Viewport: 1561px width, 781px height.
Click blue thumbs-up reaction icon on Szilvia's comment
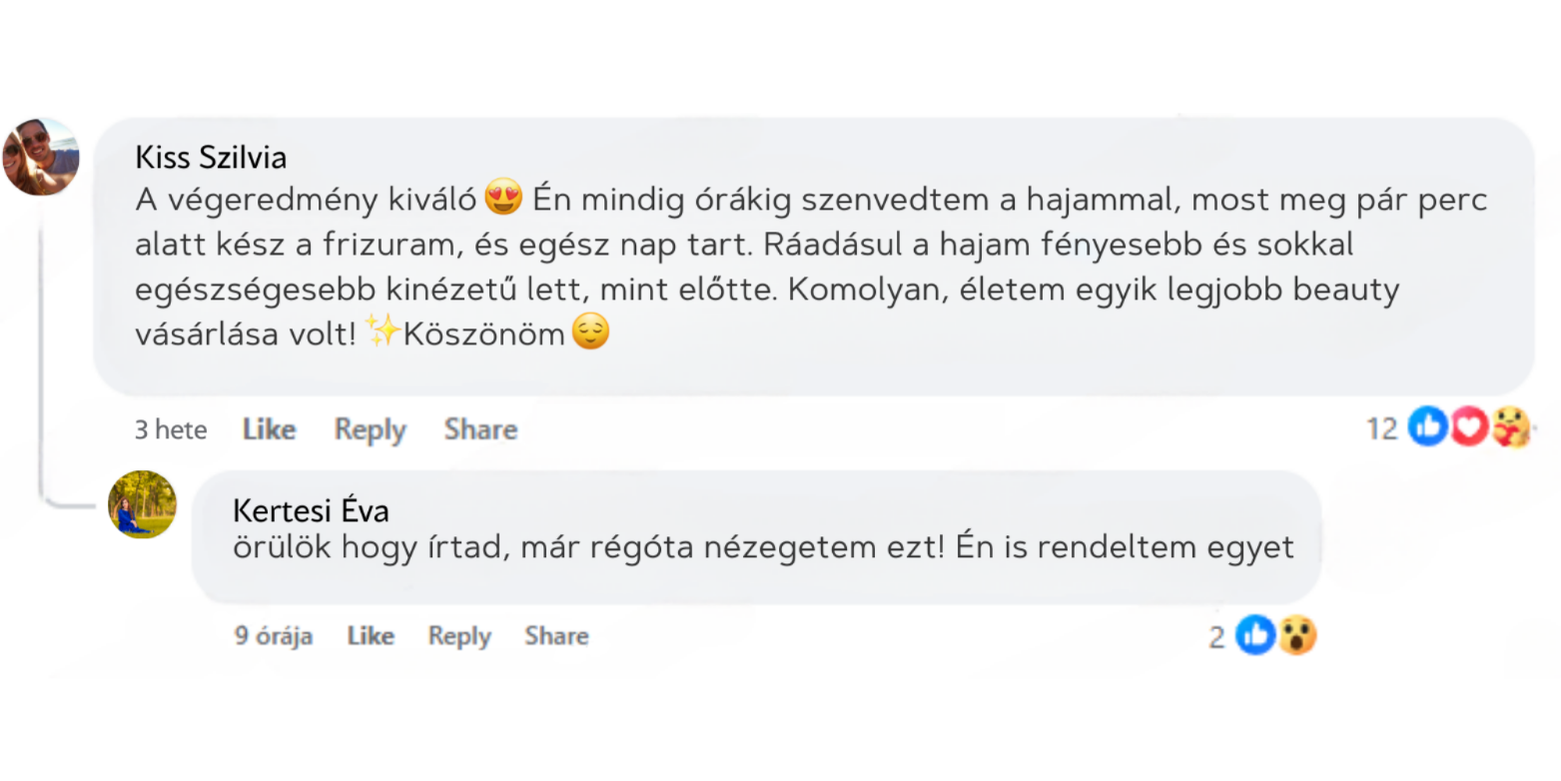click(1428, 428)
